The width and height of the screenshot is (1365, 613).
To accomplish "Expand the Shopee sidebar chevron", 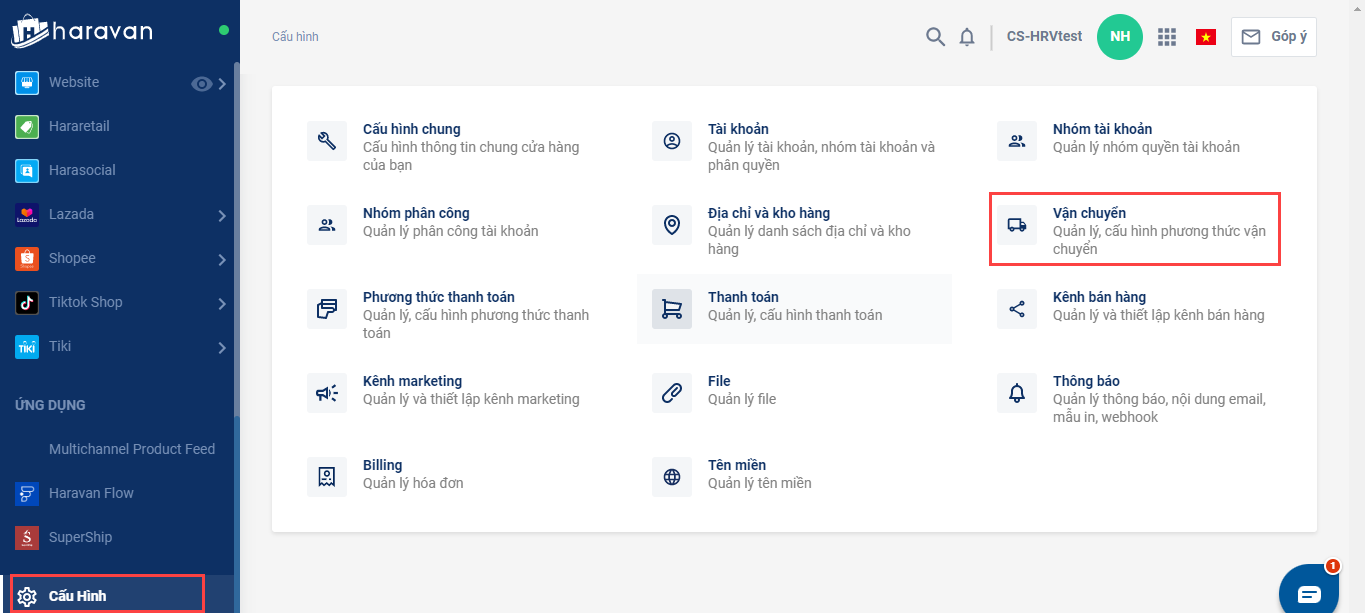I will [222, 259].
